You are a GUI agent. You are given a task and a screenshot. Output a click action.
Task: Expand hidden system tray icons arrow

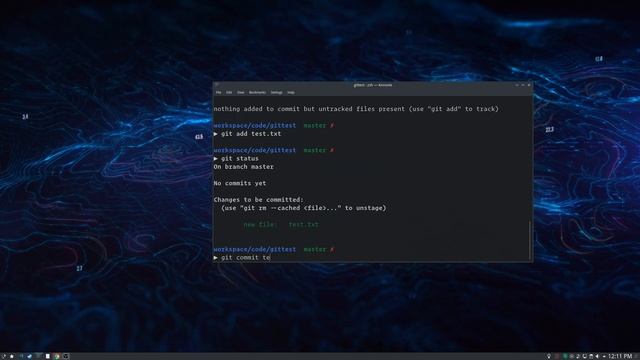click(604, 356)
